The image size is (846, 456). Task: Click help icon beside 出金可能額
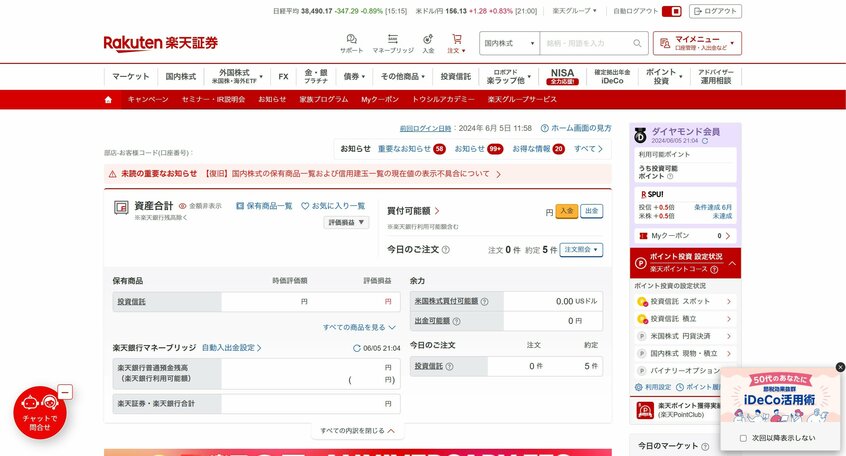click(456, 321)
